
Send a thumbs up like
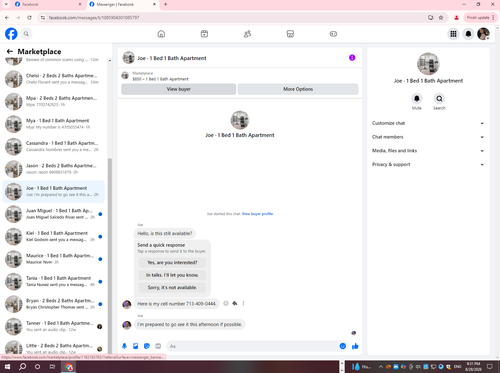click(355, 346)
